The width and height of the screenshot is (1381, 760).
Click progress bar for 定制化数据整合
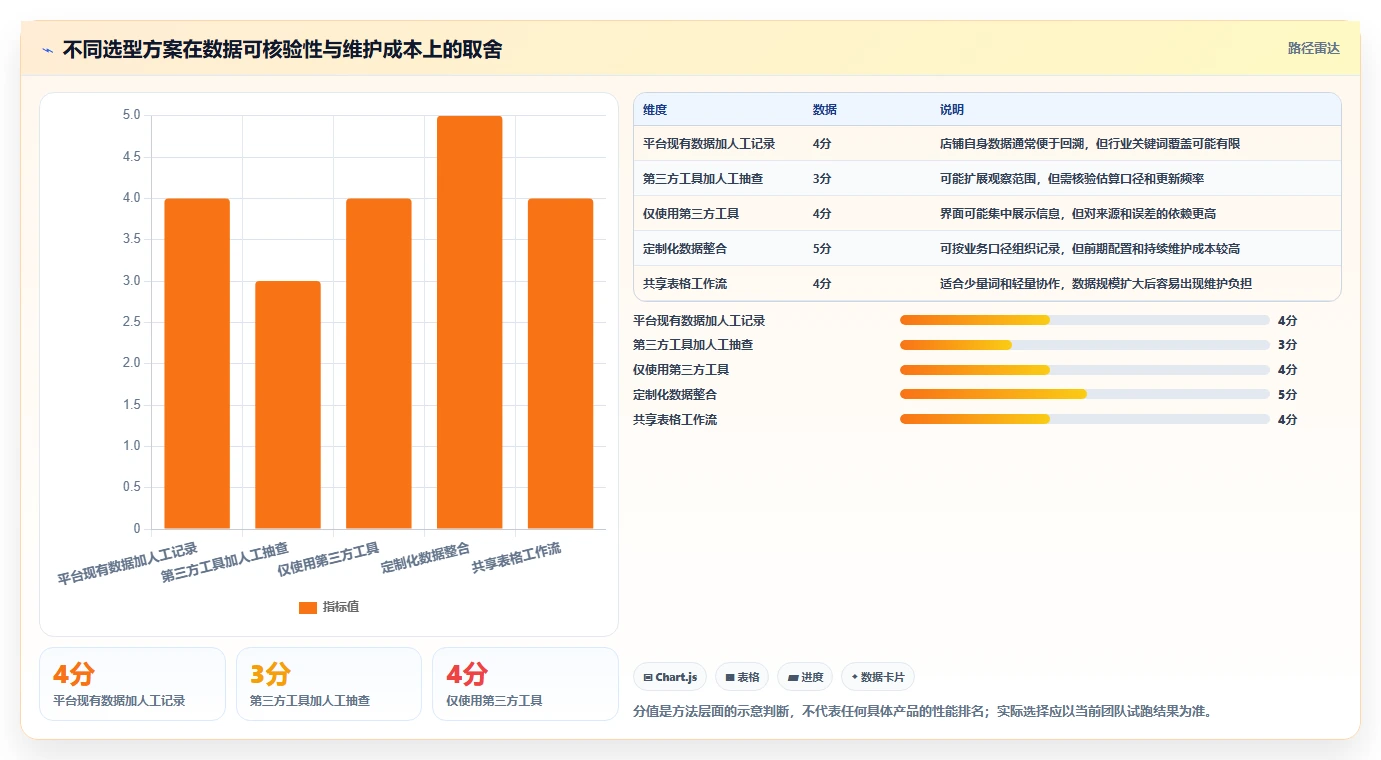[x=1085, y=395]
